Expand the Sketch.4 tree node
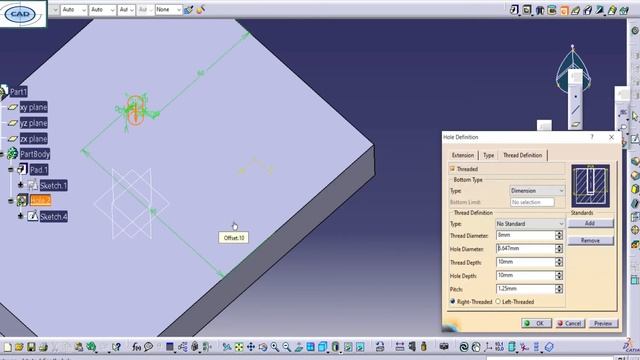Image resolution: width=640 pixels, height=360 pixels. tap(20, 216)
